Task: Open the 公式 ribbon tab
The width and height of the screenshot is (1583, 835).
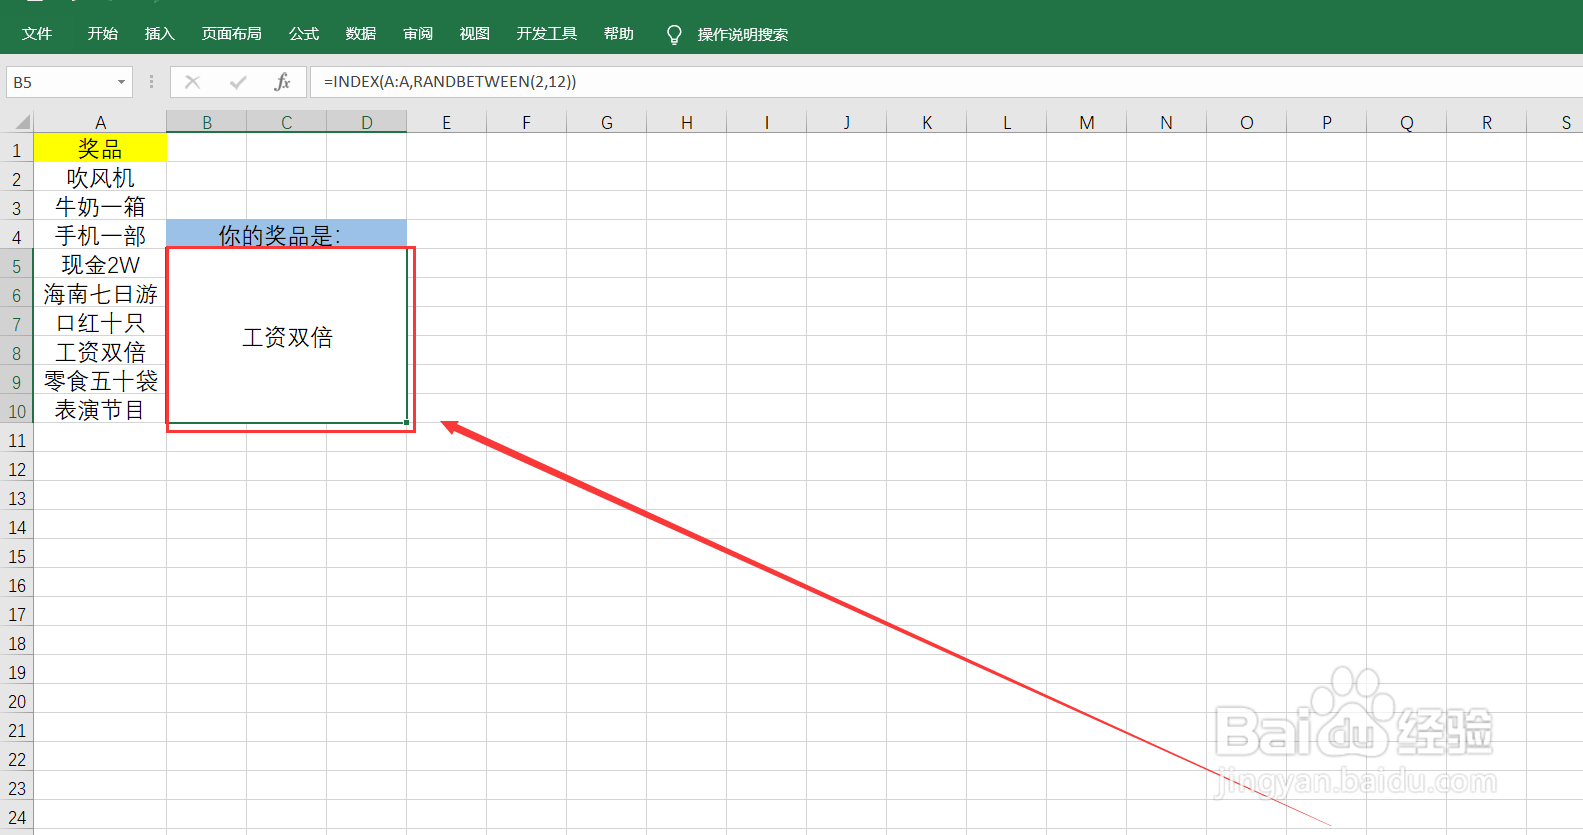Action: [x=303, y=34]
